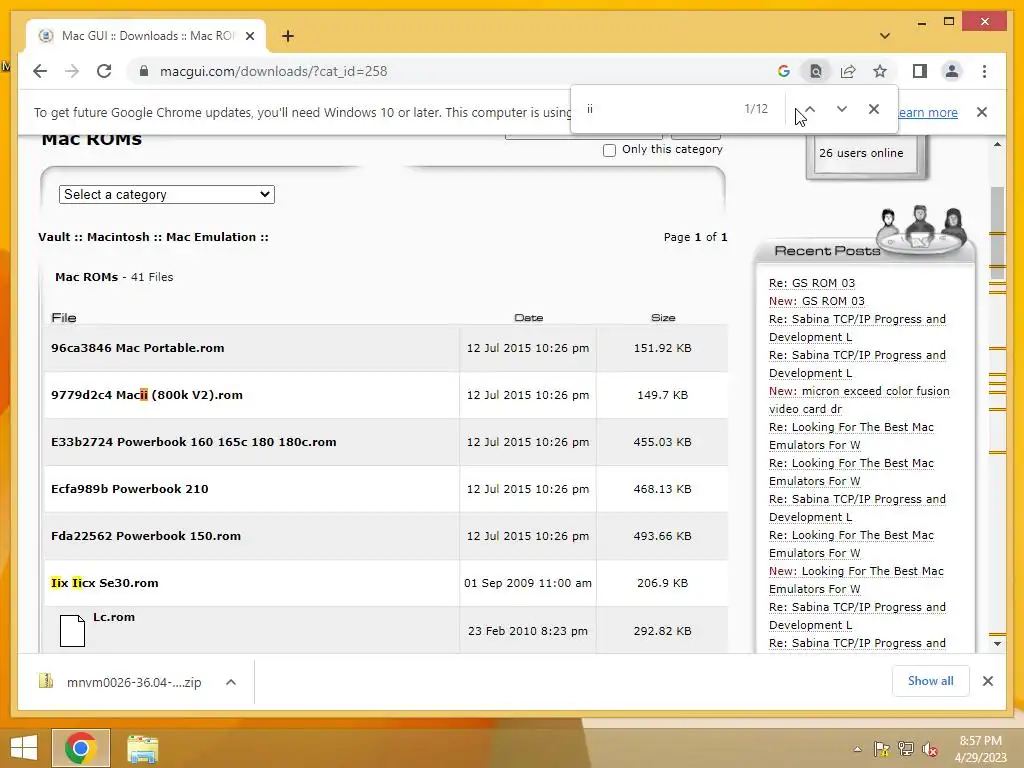Click the scrollbar down arrow
The width and height of the screenshot is (1024, 768).
click(x=997, y=643)
